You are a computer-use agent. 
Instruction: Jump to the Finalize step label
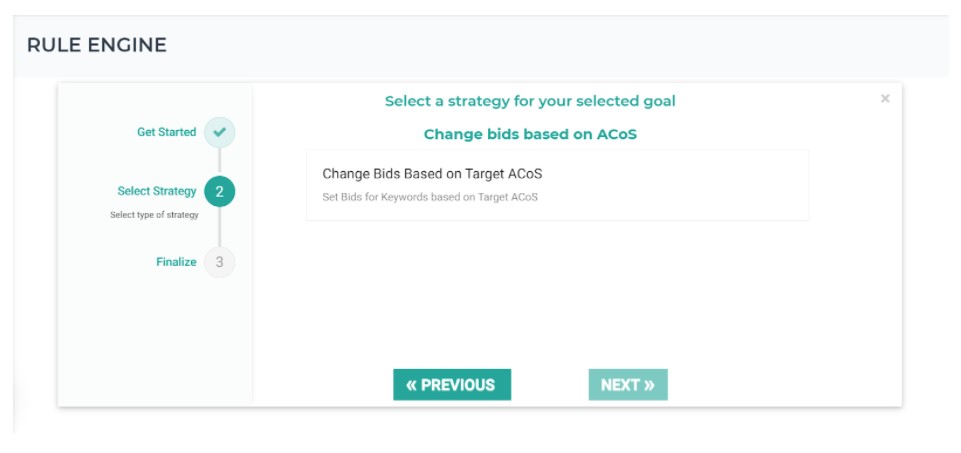point(176,262)
